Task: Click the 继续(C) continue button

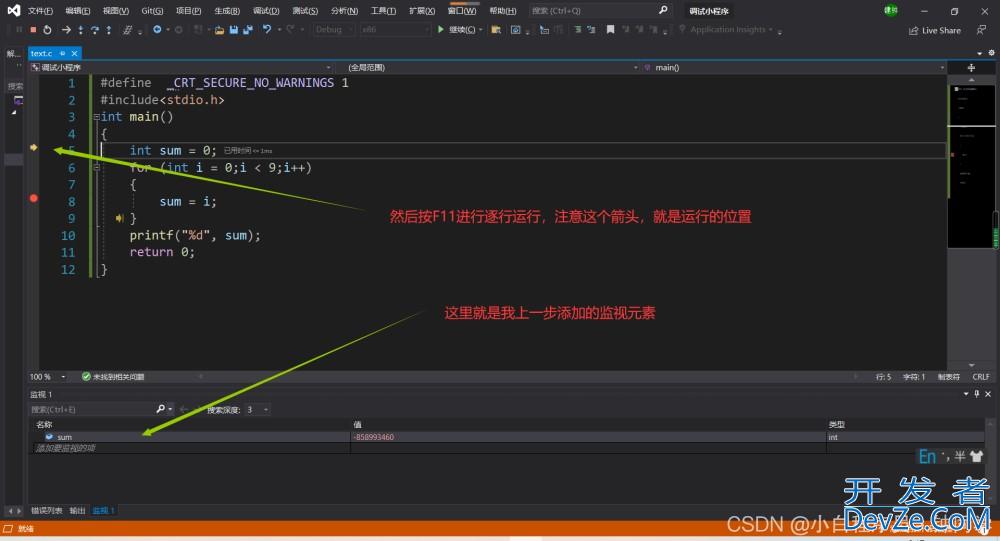Action: [457, 29]
